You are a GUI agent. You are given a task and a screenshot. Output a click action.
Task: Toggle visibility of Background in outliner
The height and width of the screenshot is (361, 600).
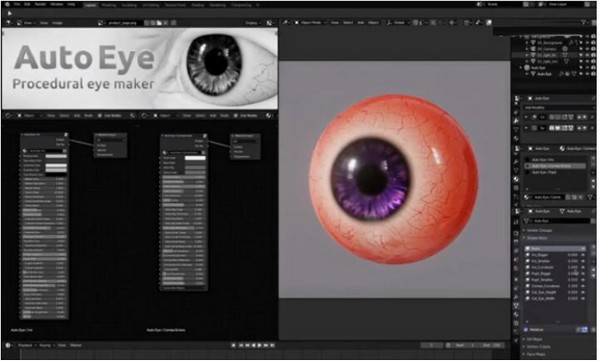(587, 42)
